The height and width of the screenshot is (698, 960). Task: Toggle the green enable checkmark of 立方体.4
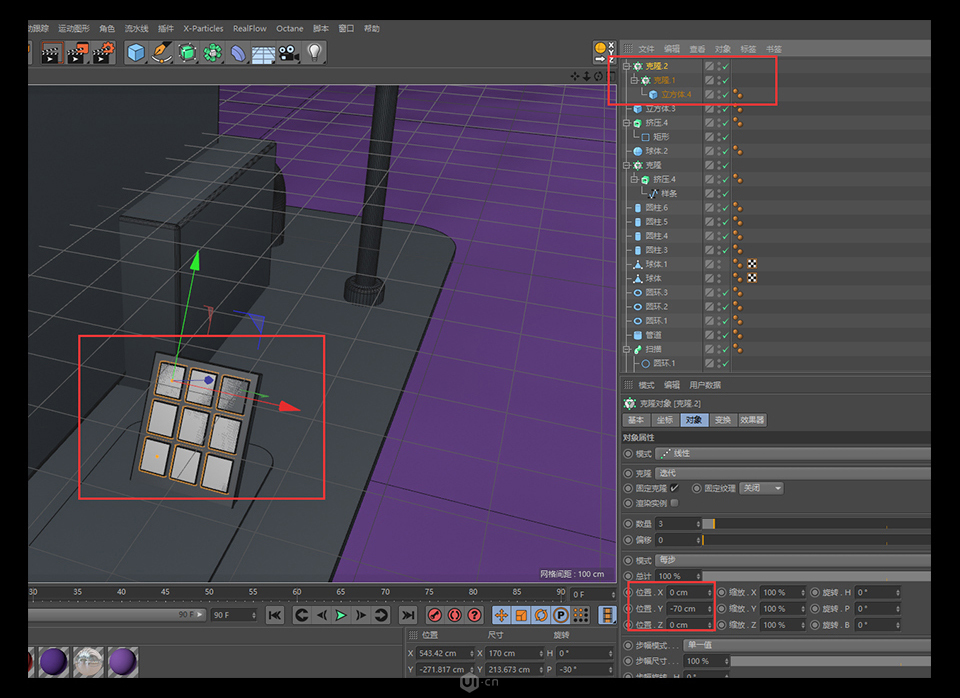point(725,93)
